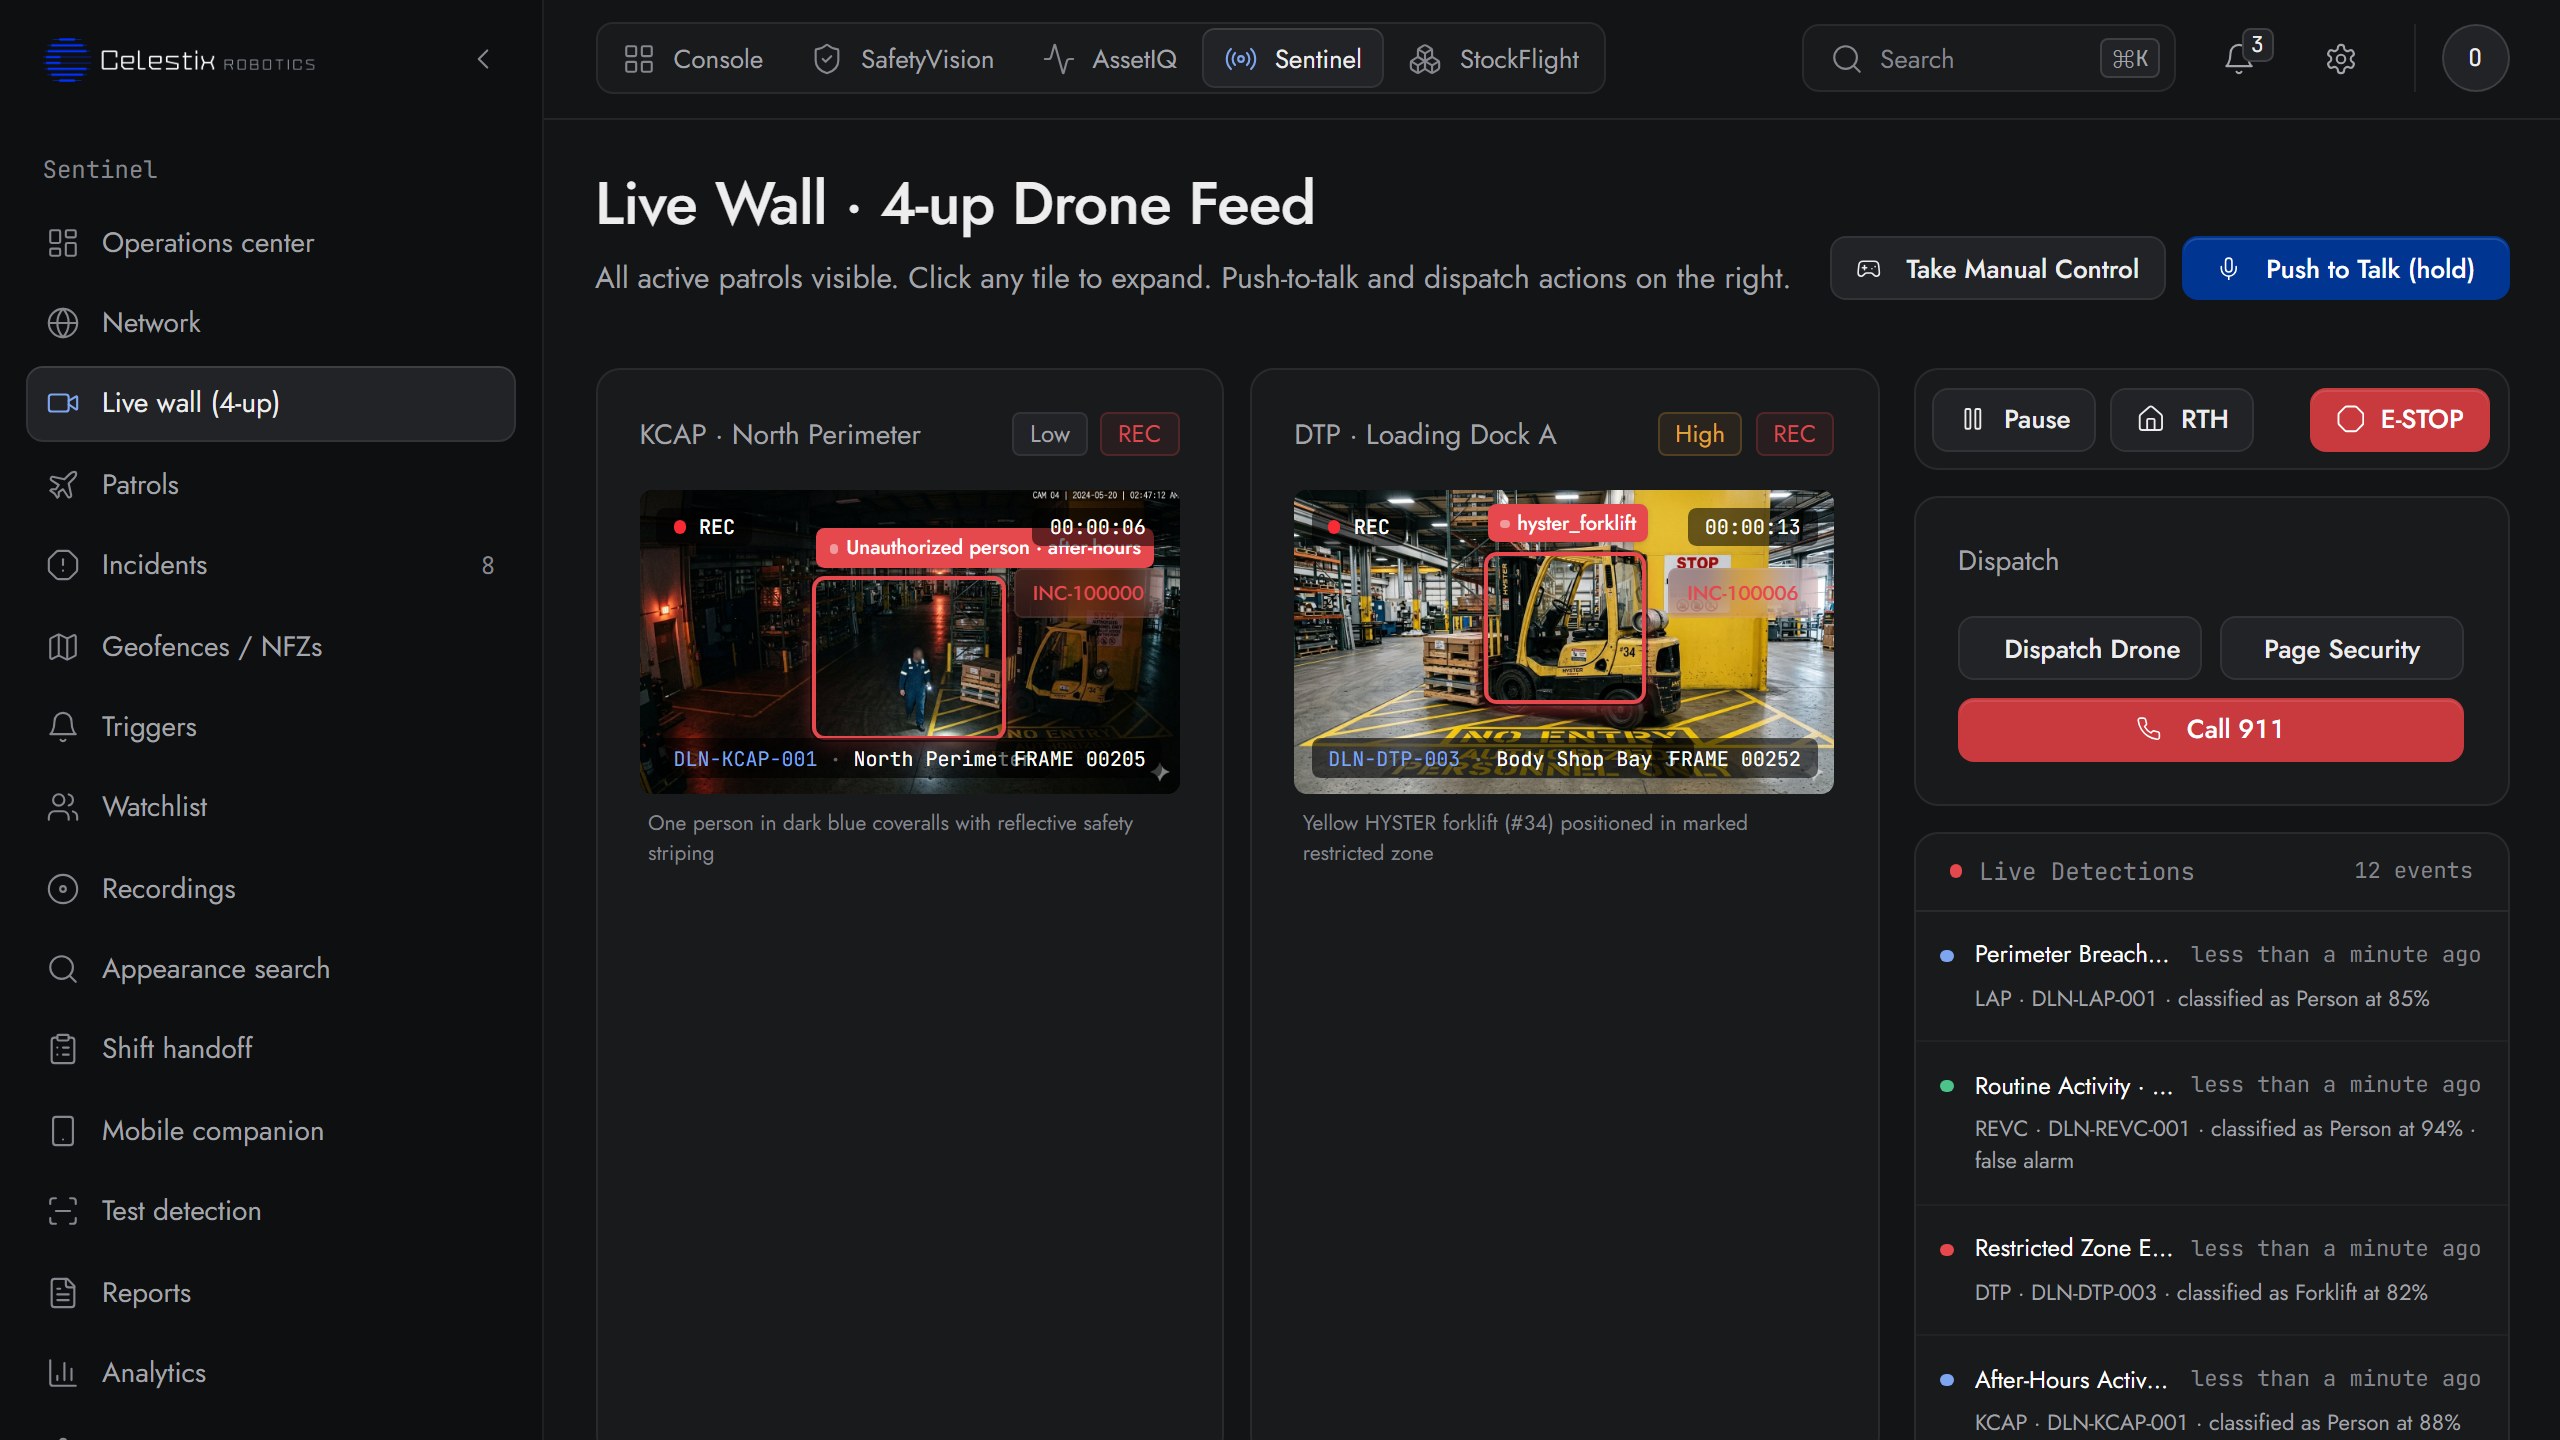Open the notifications bell
Screen dimensions: 2560x1440
tap(2239, 59)
